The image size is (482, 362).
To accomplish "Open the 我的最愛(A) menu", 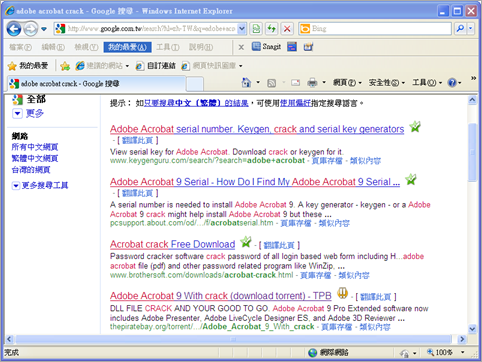I will pyautogui.click(x=127, y=47).
